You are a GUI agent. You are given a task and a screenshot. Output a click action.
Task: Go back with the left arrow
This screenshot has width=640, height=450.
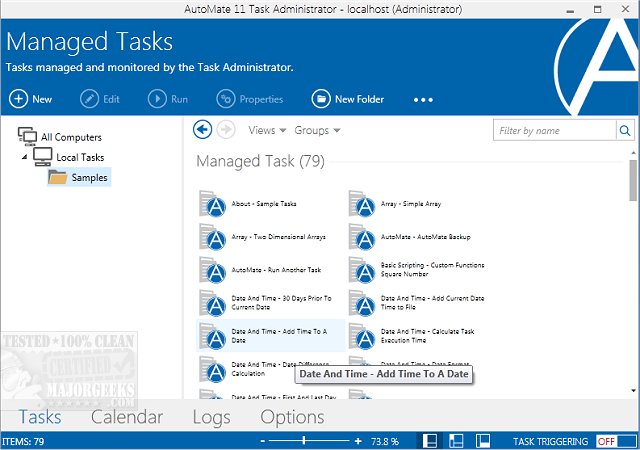tap(202, 130)
